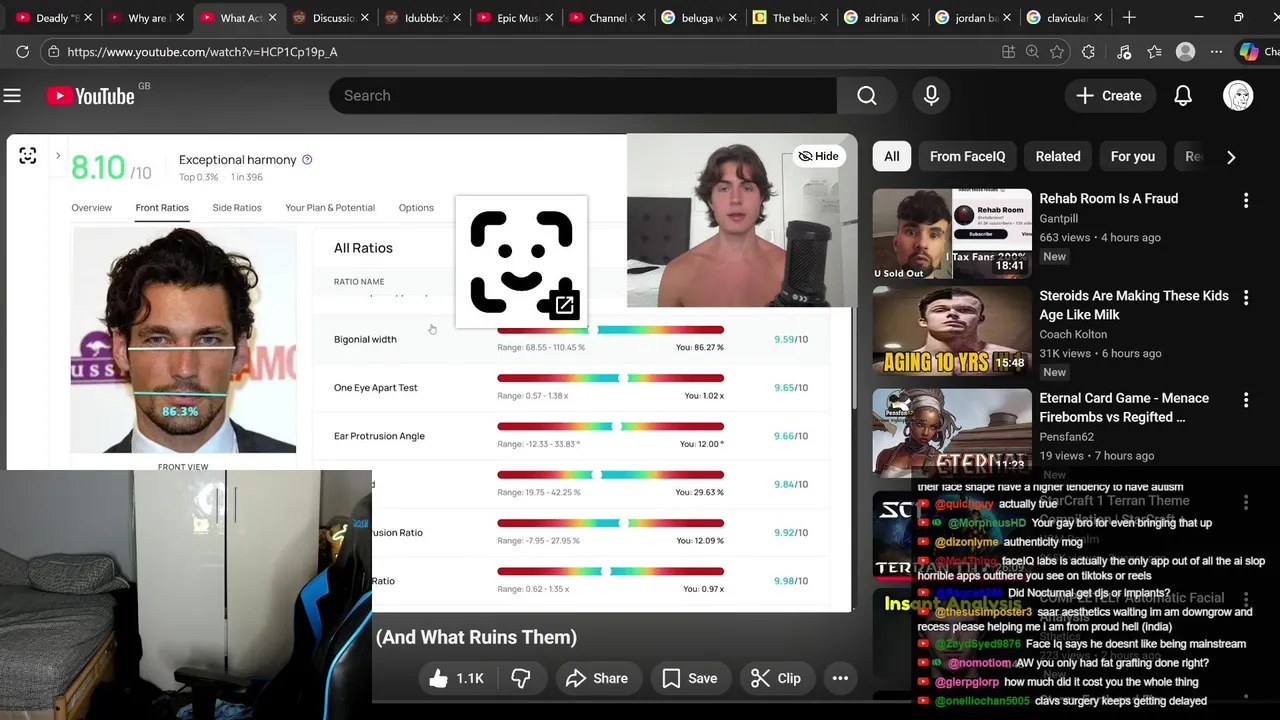Open YouTube account avatar menu
The width and height of the screenshot is (1280, 720).
click(x=1239, y=96)
